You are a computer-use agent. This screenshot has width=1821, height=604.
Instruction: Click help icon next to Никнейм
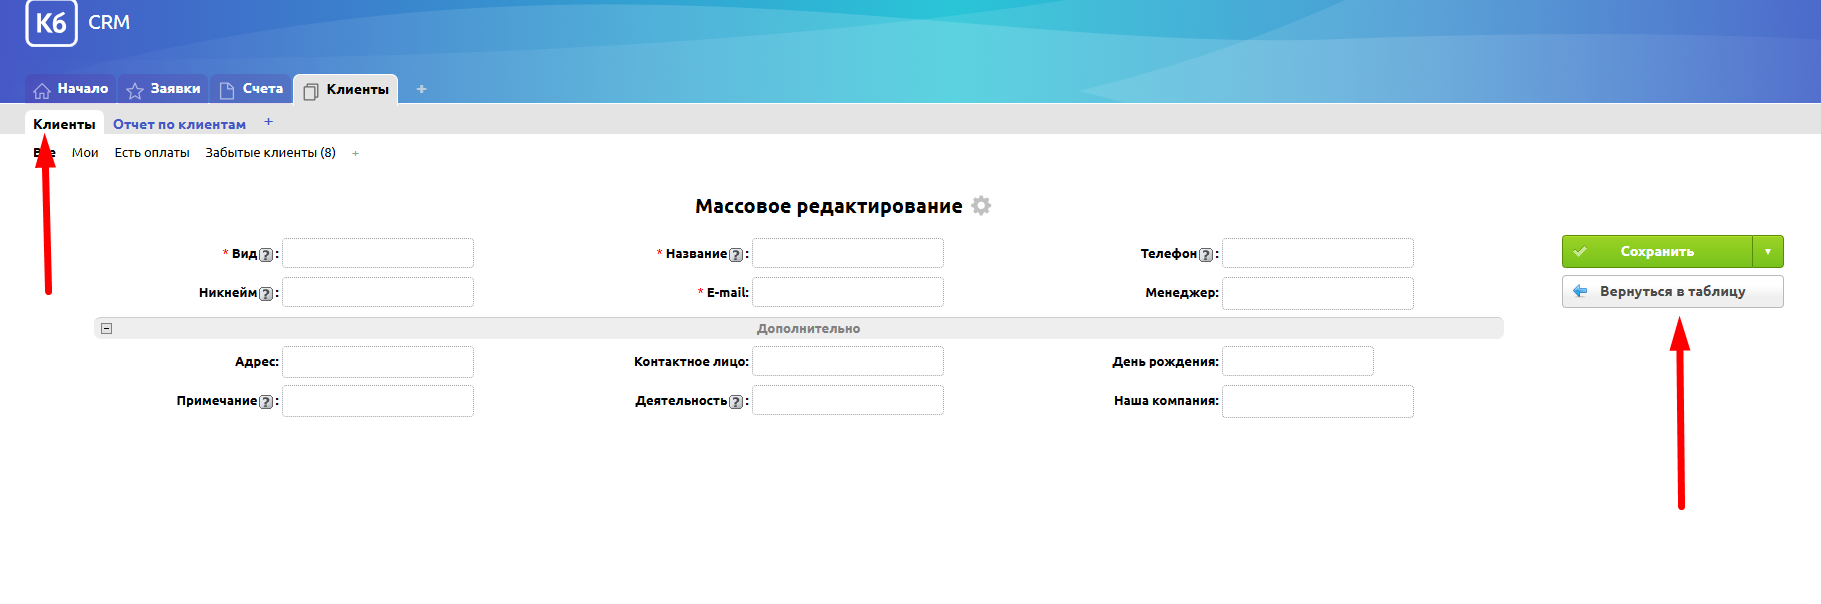click(265, 293)
